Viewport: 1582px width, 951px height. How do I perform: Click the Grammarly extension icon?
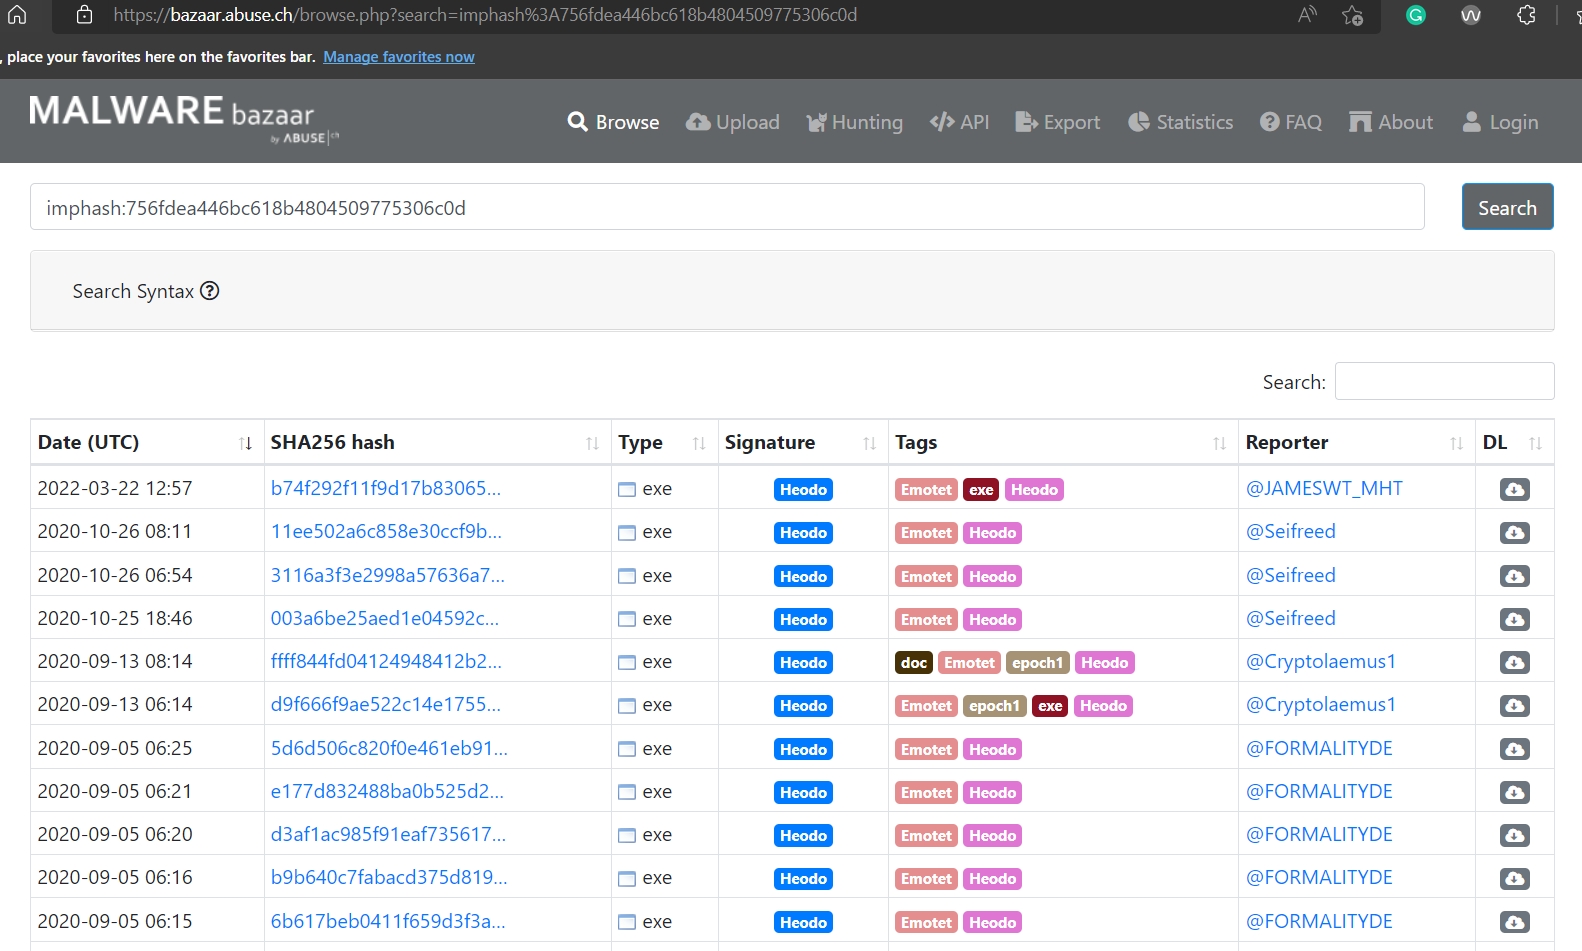point(1415,15)
